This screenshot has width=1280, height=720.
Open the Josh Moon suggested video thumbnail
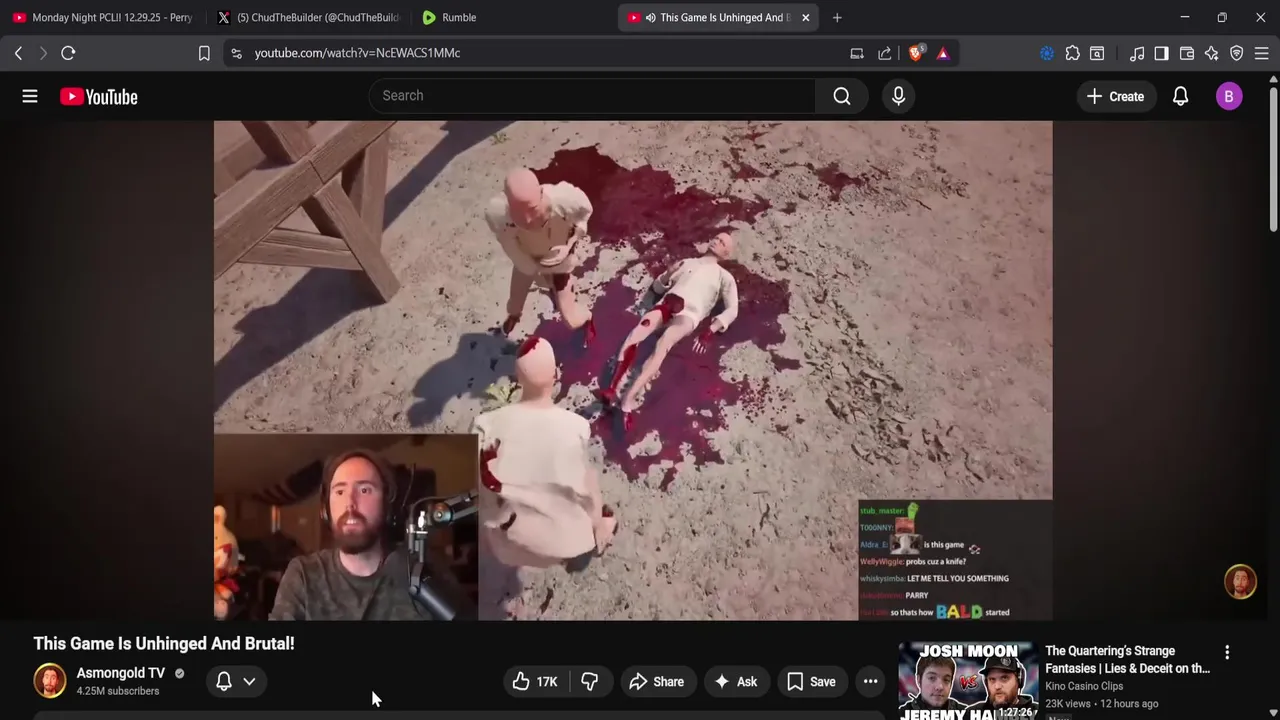pos(968,681)
